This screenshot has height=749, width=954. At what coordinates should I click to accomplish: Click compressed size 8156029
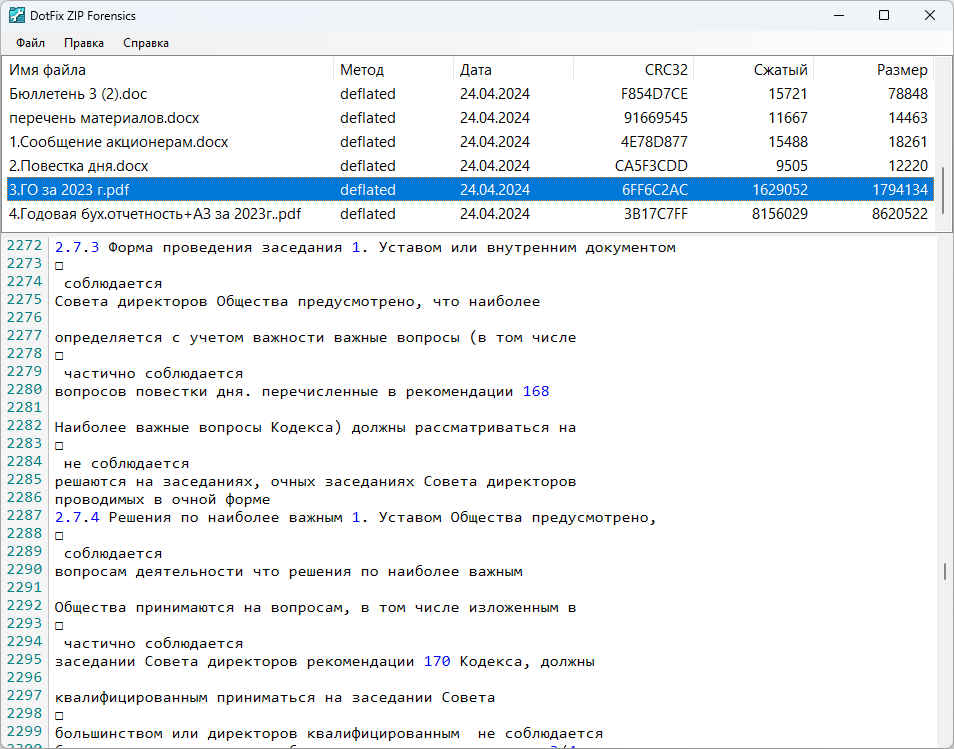click(x=780, y=214)
